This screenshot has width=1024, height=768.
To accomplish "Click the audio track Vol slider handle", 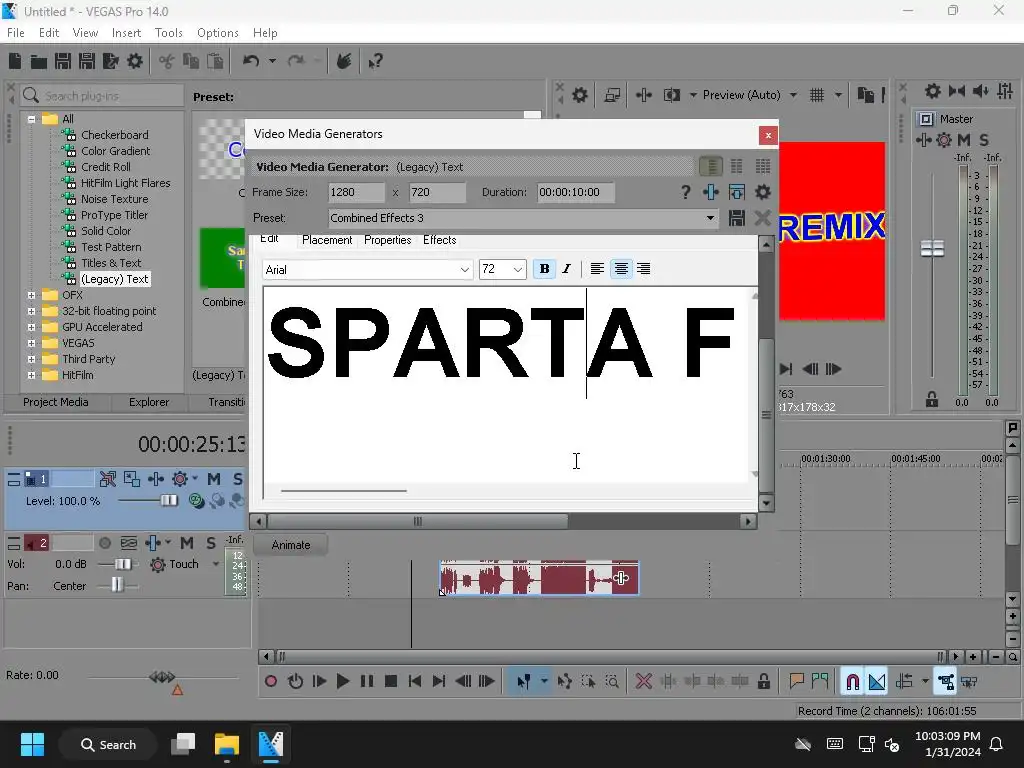I will pyautogui.click(x=122, y=564).
